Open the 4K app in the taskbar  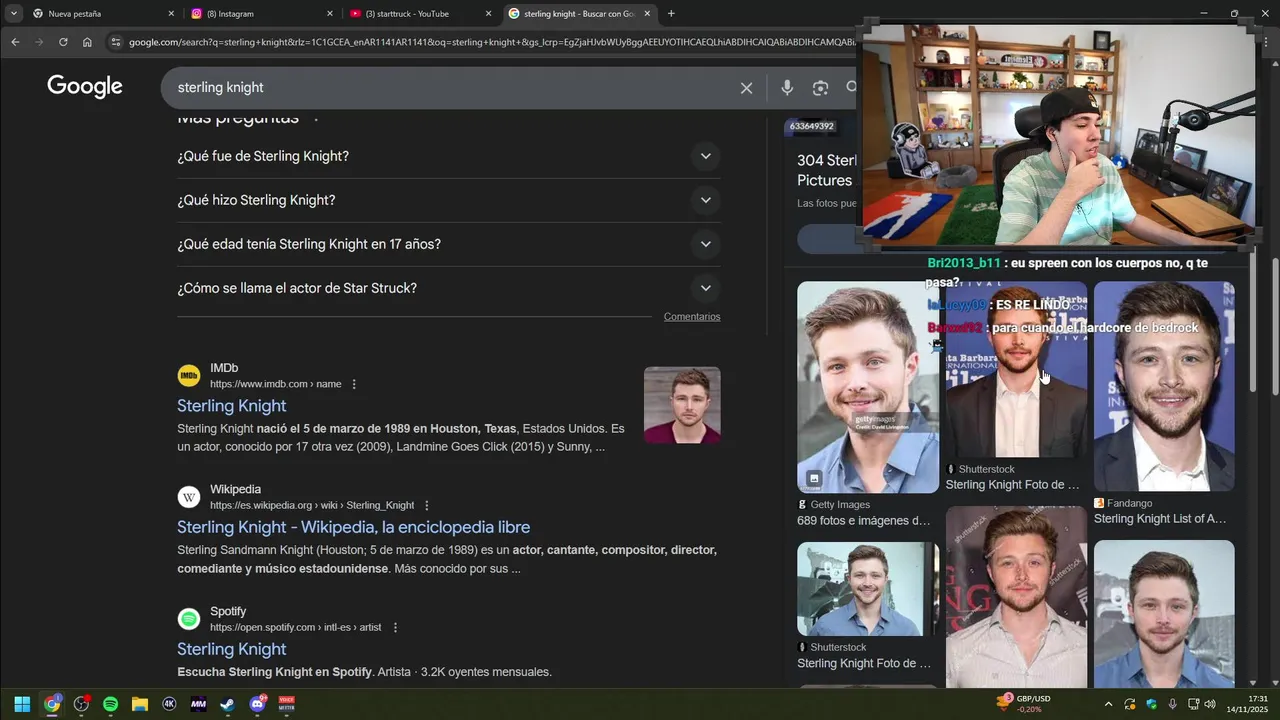click(169, 704)
